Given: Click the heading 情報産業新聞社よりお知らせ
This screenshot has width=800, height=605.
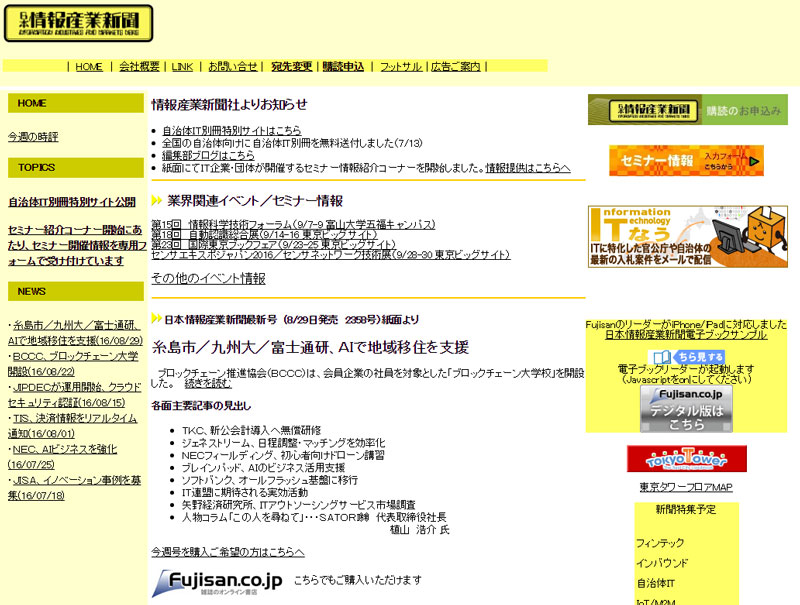Looking at the screenshot, I should (230, 105).
